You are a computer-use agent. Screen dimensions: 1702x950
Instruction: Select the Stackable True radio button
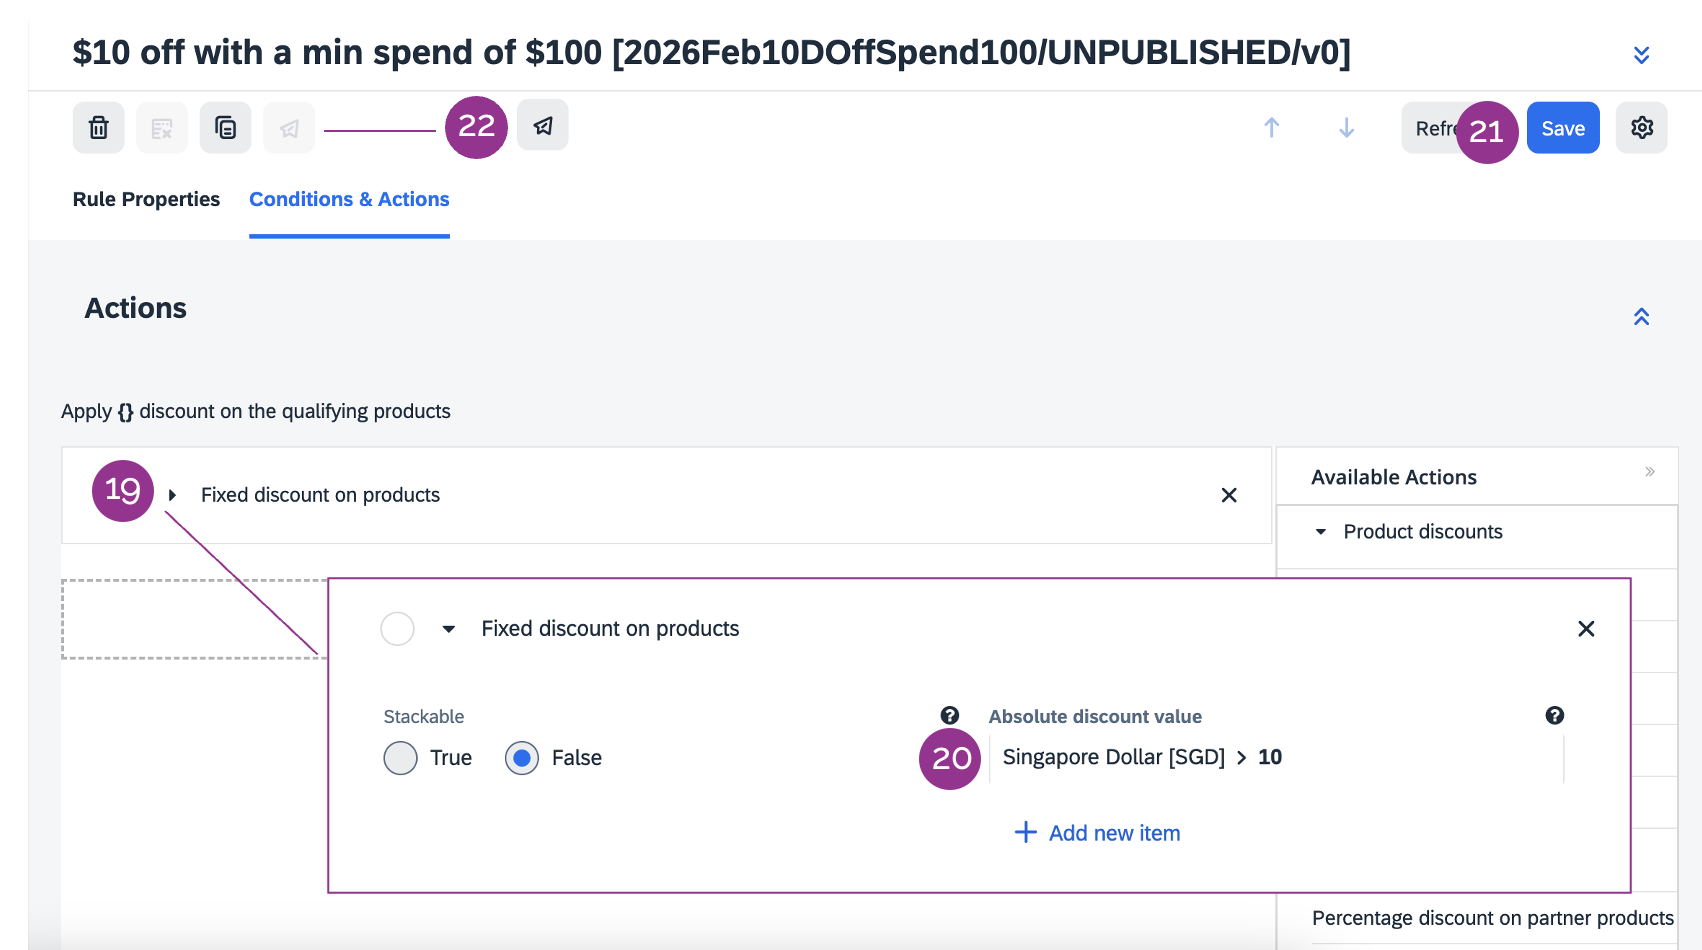click(400, 758)
